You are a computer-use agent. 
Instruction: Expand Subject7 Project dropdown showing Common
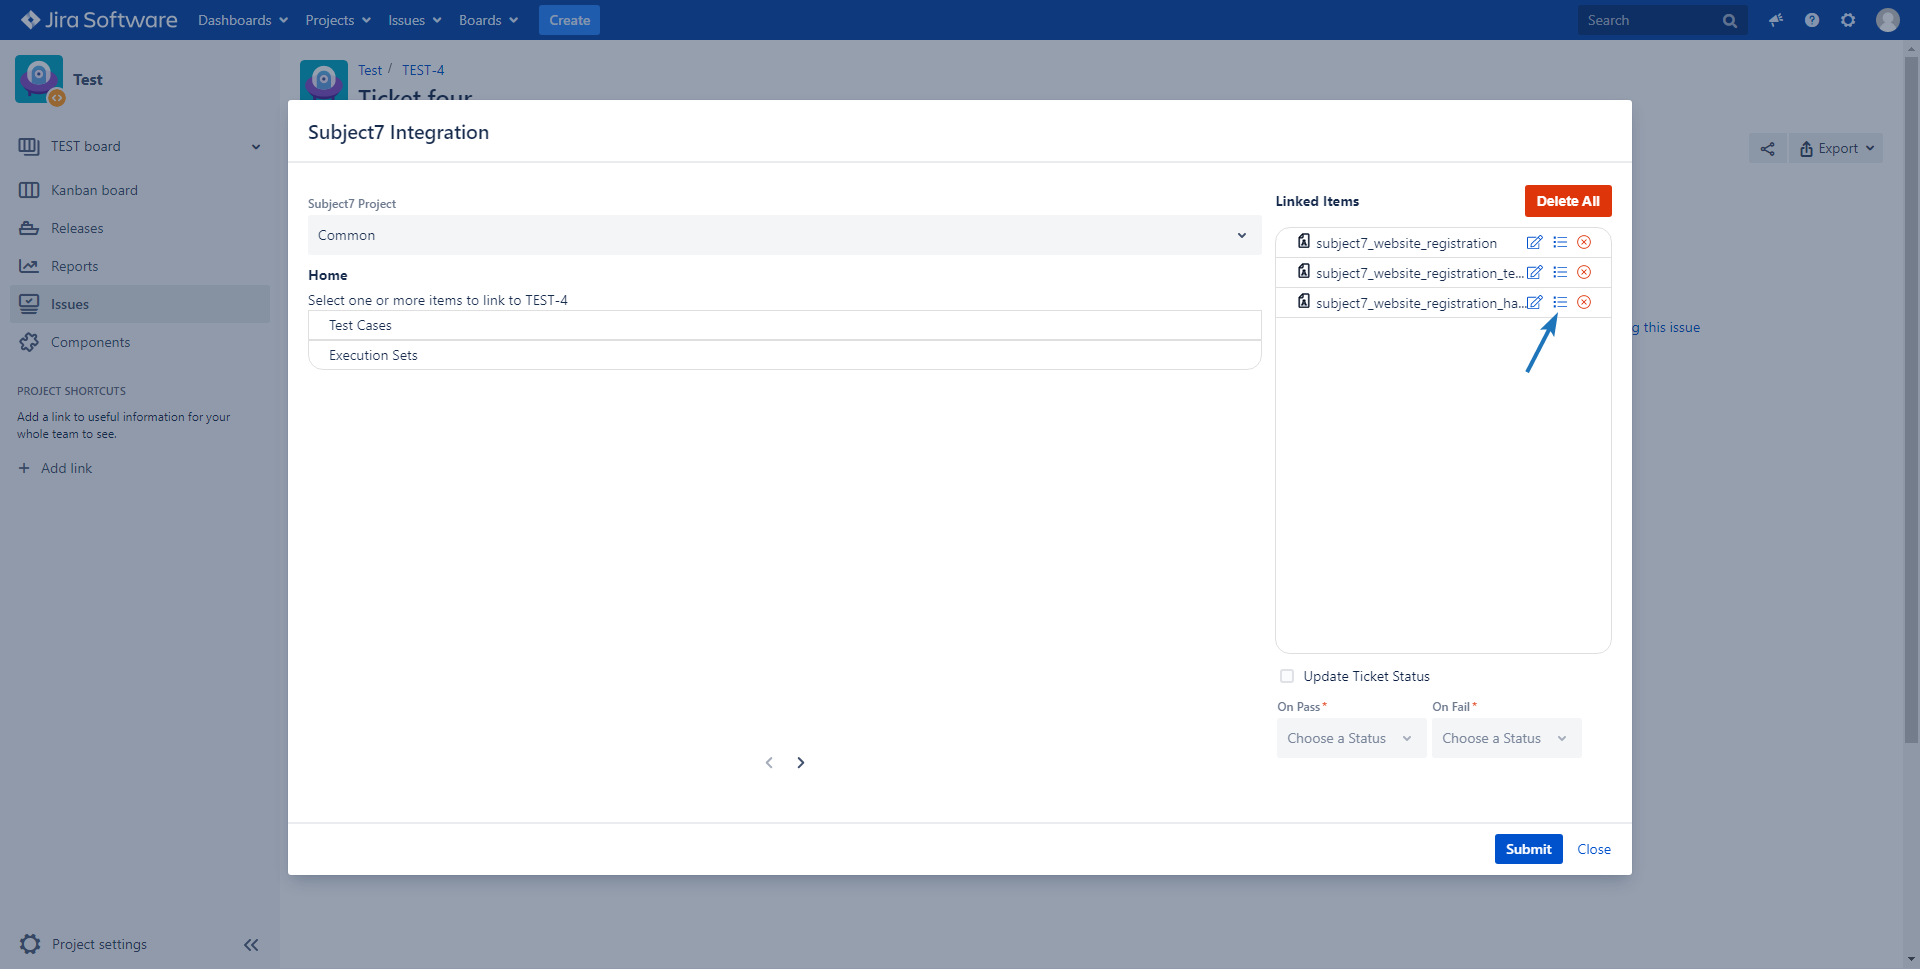[x=783, y=235]
